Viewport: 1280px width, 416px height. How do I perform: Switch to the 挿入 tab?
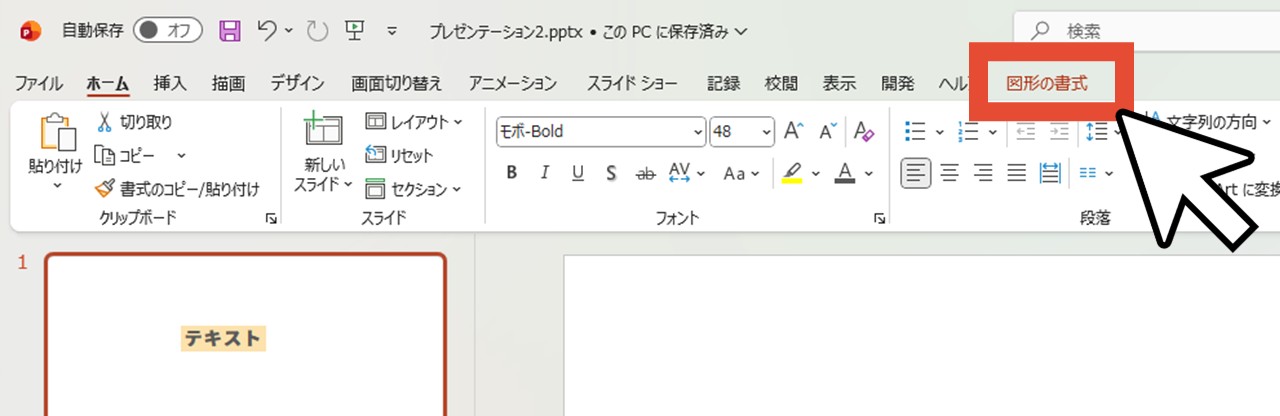(169, 83)
